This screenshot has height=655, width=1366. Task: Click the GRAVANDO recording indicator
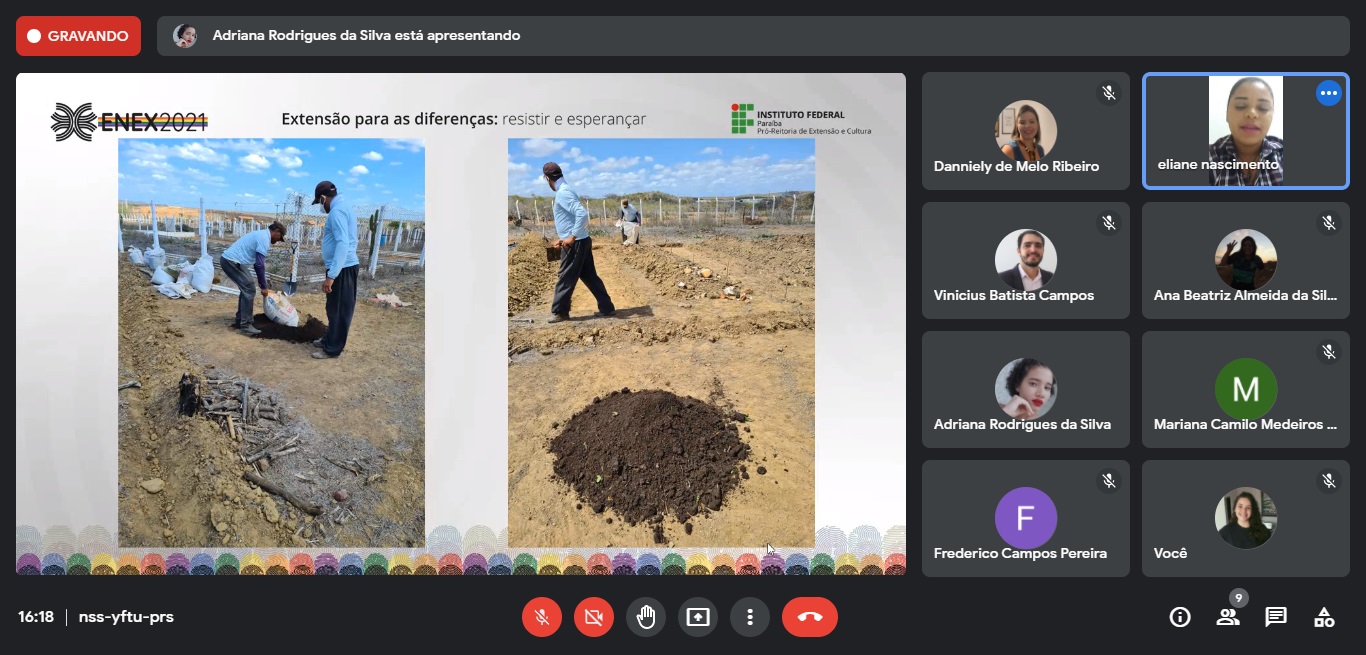[78, 36]
